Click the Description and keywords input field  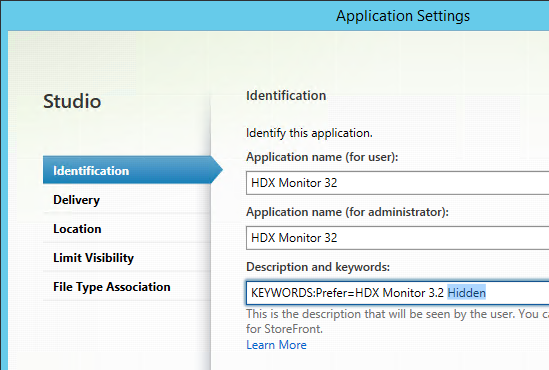(x=397, y=293)
